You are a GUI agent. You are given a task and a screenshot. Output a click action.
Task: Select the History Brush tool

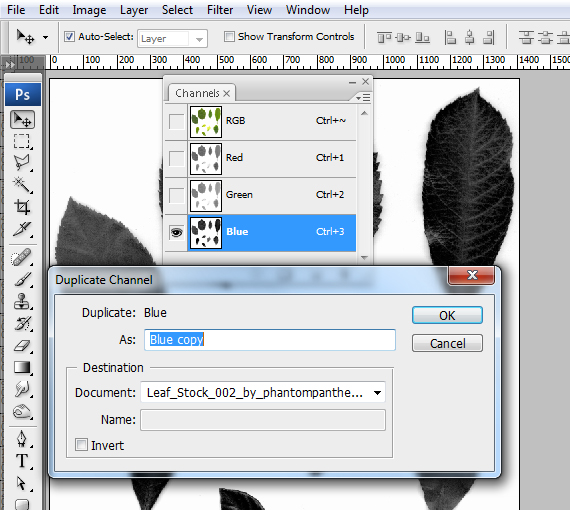(x=22, y=324)
